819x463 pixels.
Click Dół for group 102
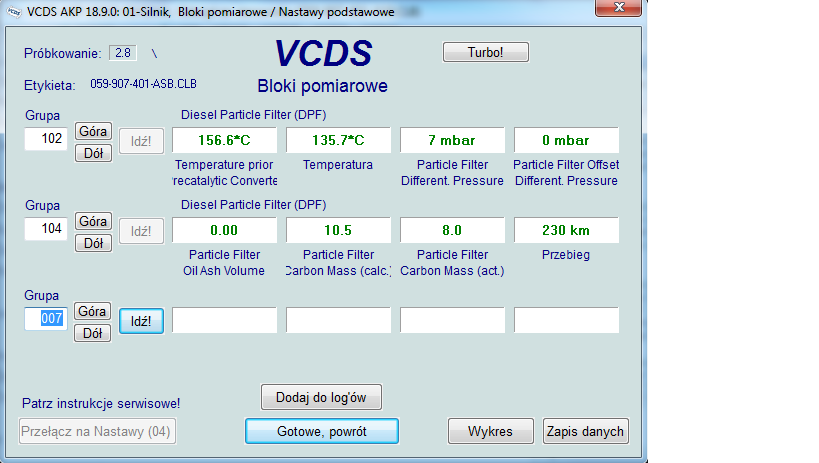pos(93,153)
